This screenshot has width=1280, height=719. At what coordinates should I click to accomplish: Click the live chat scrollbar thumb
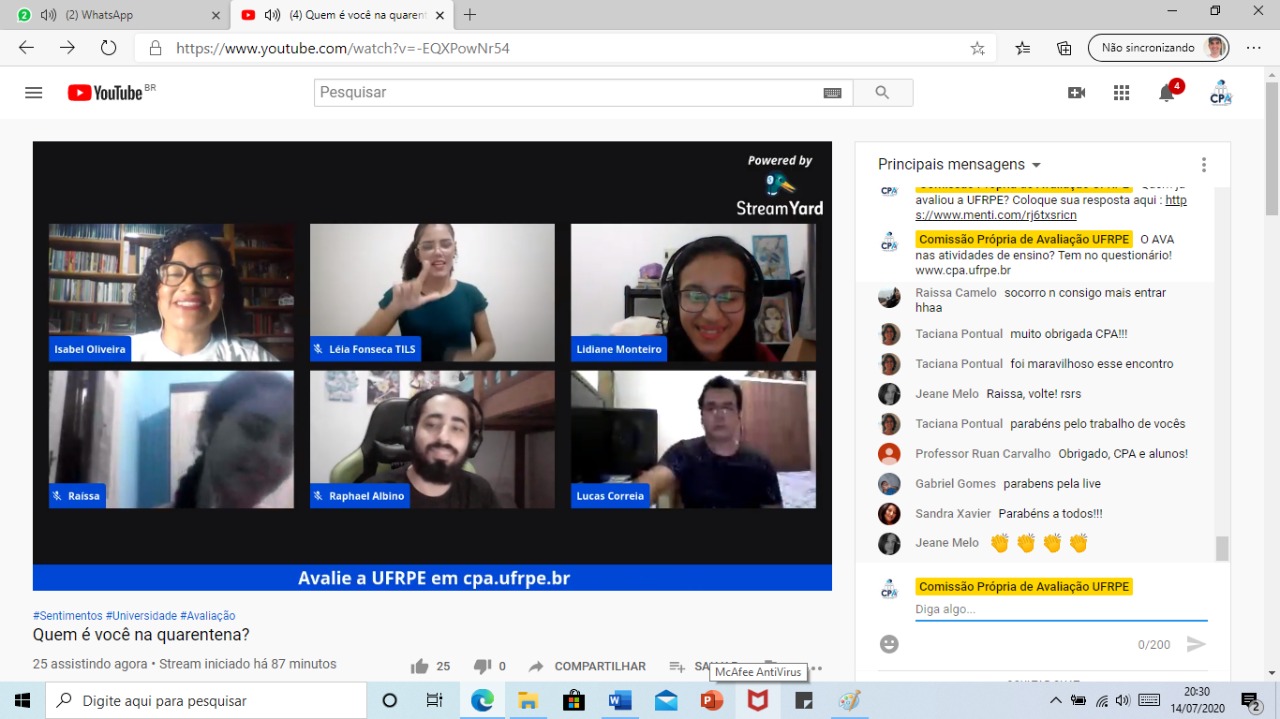pyautogui.click(x=1222, y=548)
